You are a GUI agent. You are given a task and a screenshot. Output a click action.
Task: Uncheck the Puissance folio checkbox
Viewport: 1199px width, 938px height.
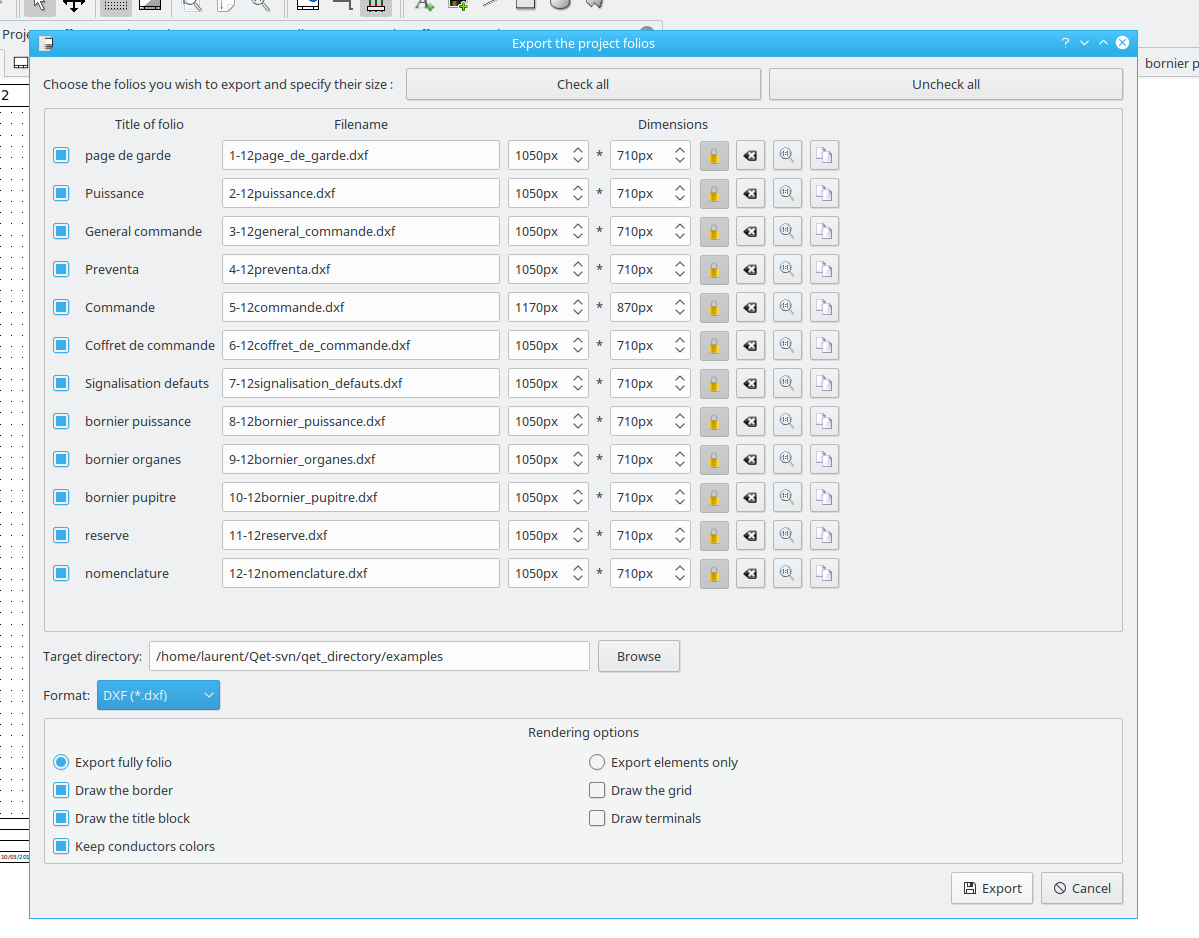[x=61, y=193]
